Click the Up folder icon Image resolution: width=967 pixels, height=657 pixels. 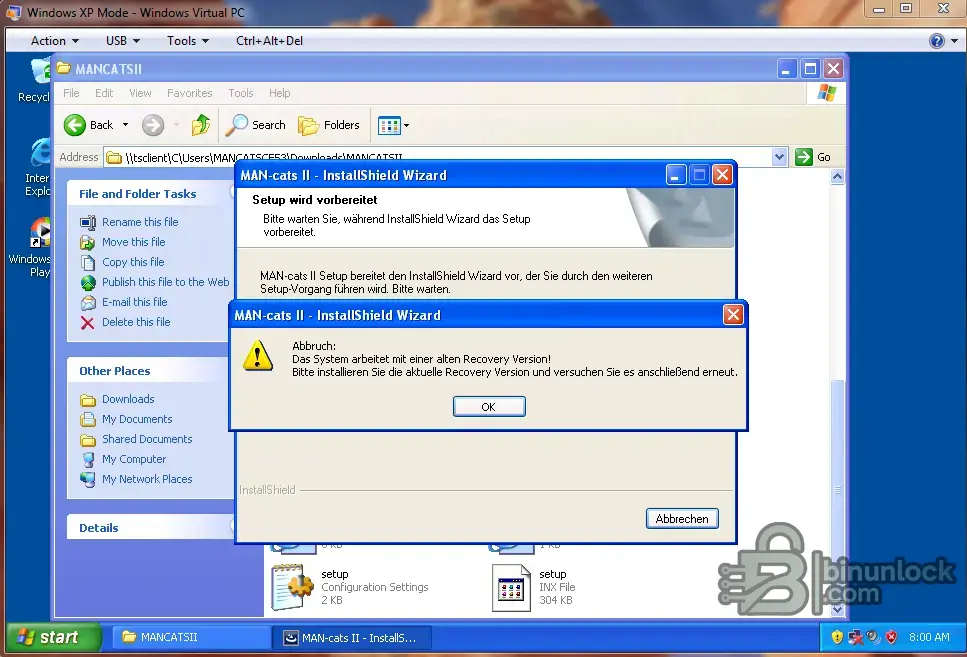click(201, 125)
